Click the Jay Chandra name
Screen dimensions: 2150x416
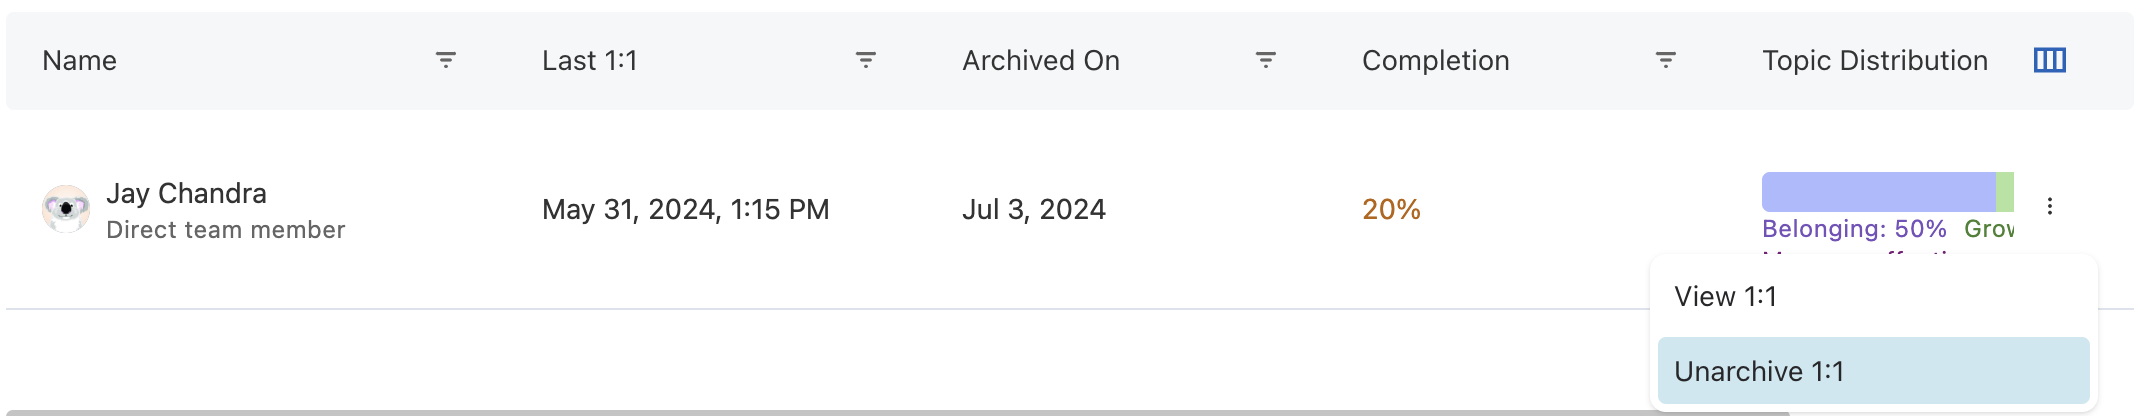point(186,193)
